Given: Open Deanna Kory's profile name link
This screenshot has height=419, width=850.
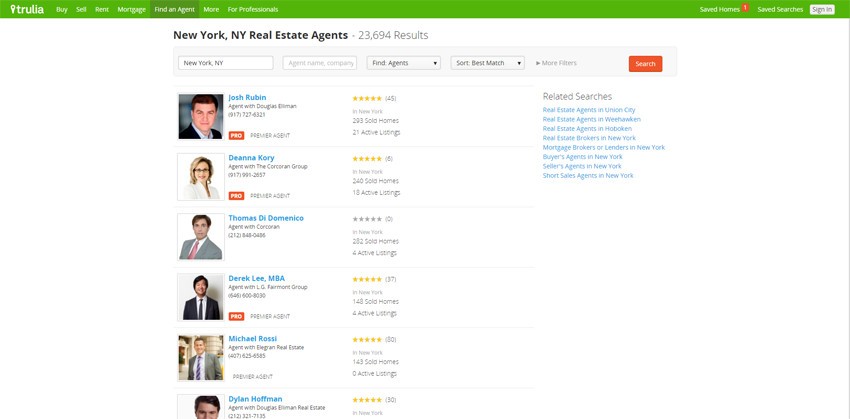Looking at the screenshot, I should click(251, 157).
